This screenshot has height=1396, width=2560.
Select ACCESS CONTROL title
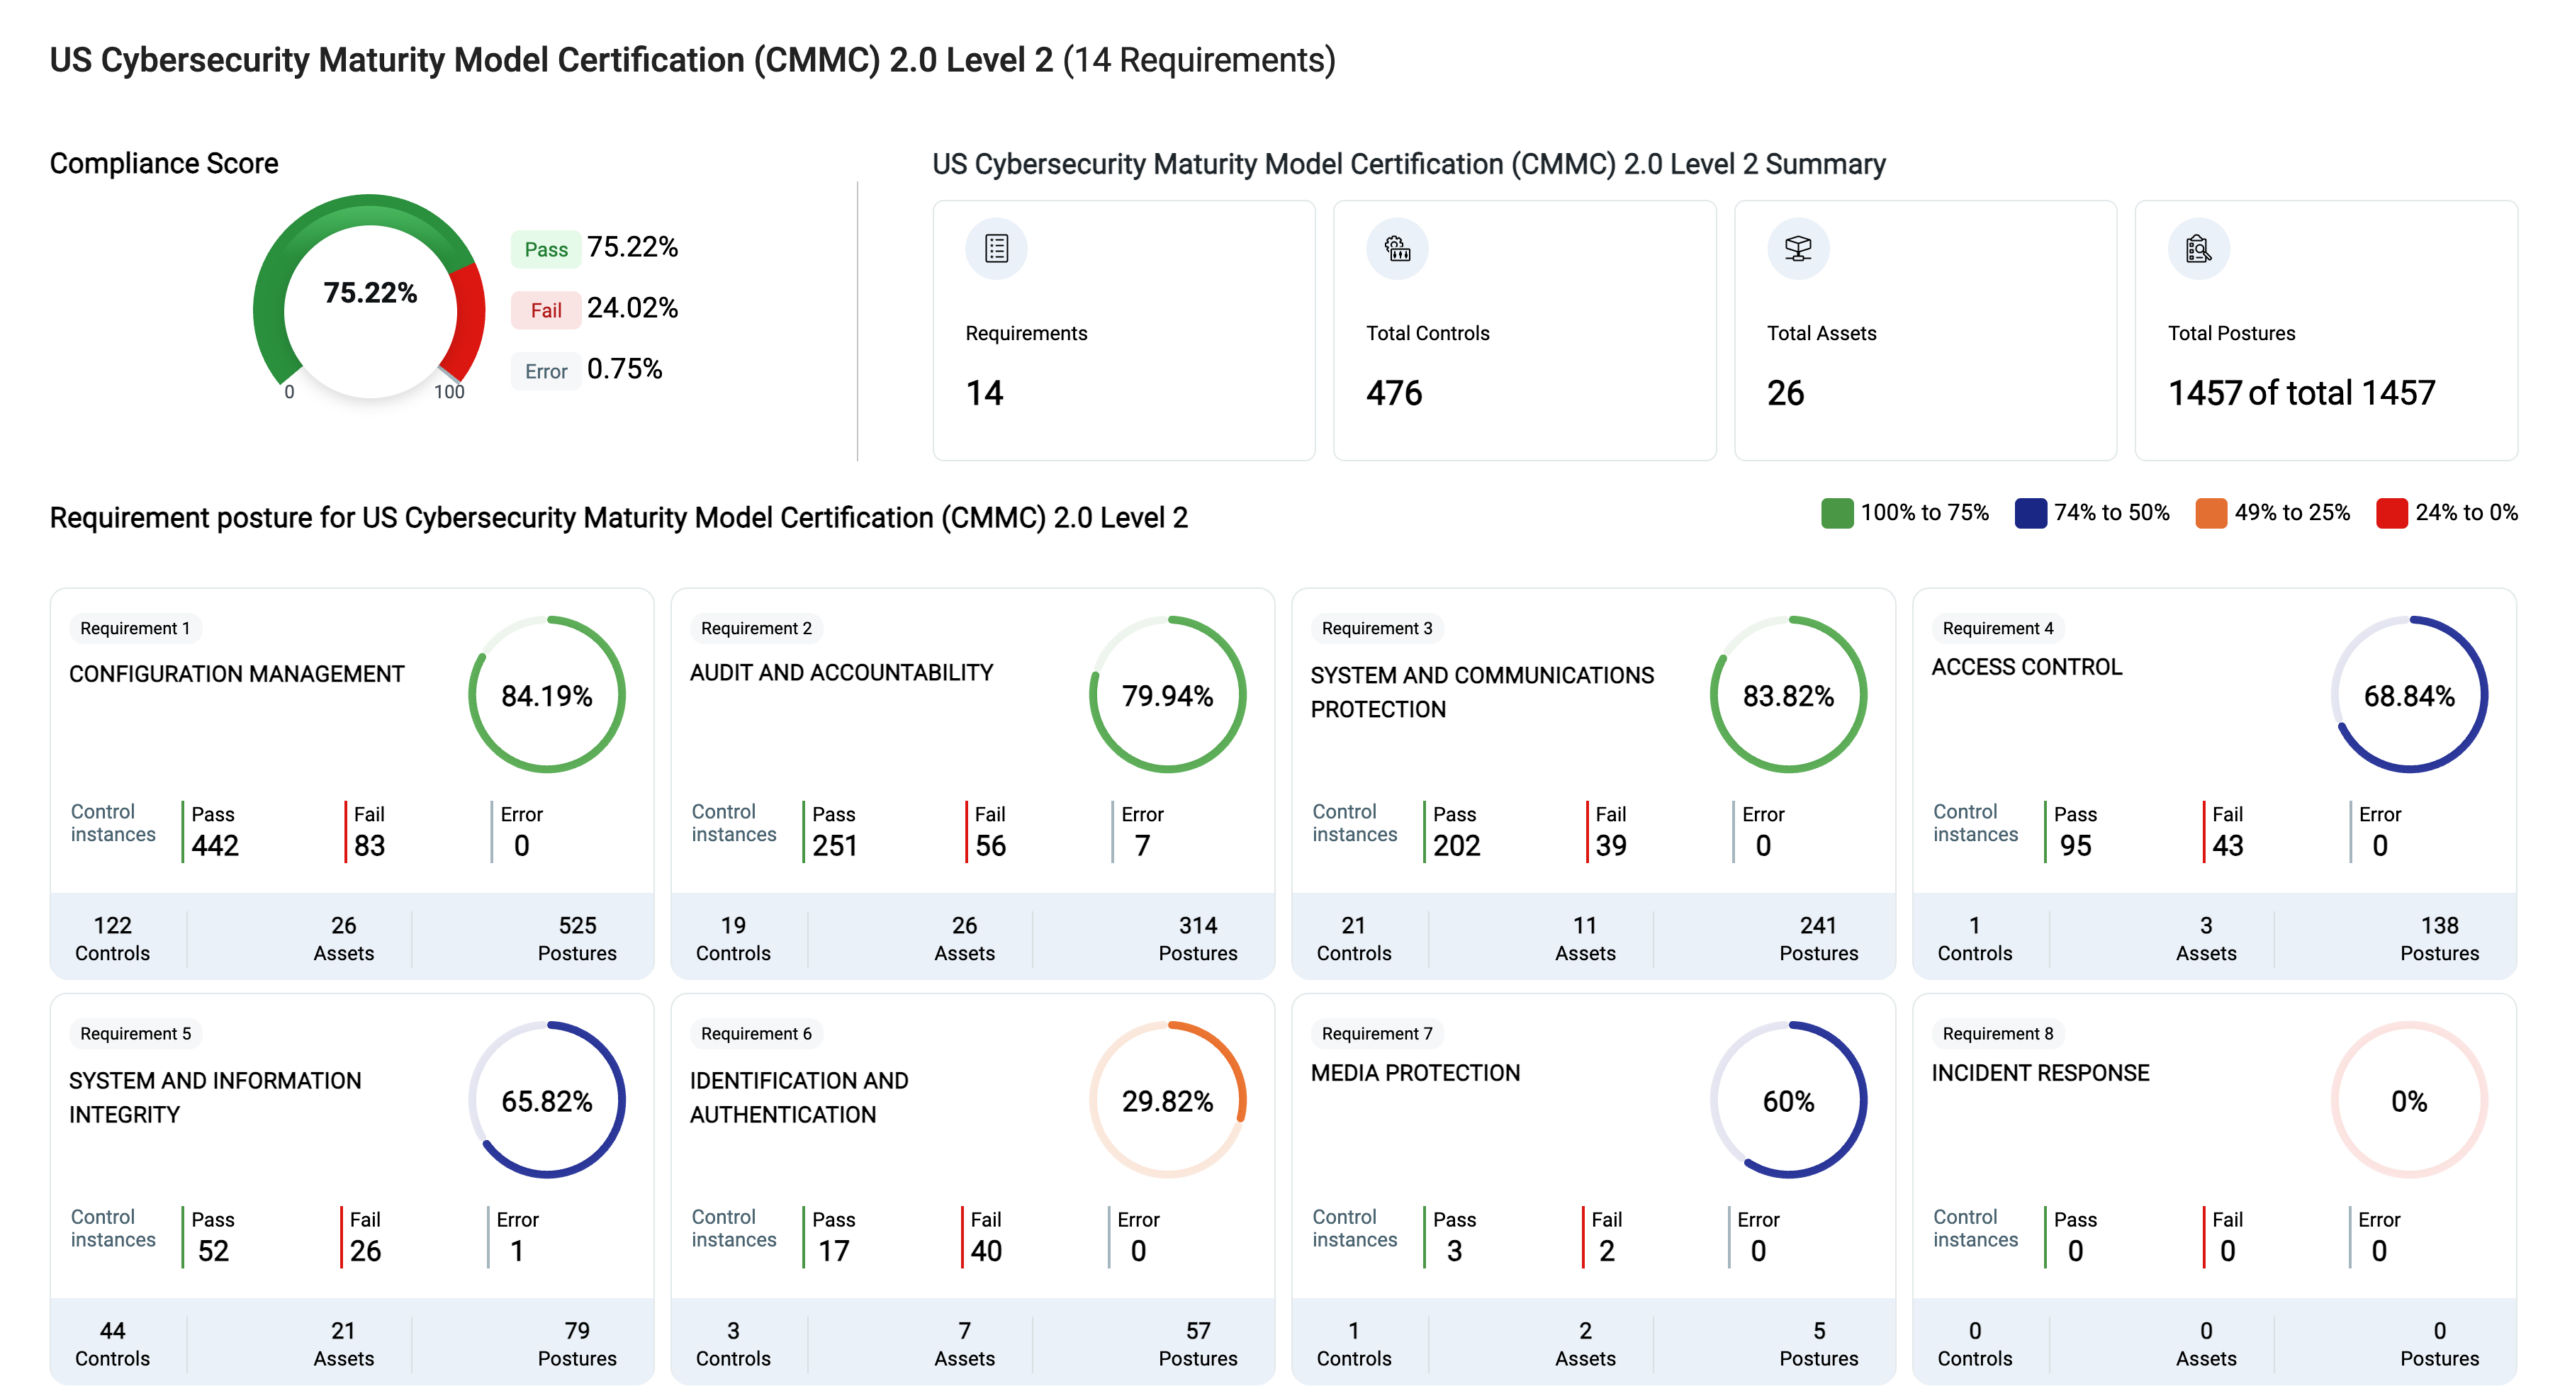(x=2026, y=667)
